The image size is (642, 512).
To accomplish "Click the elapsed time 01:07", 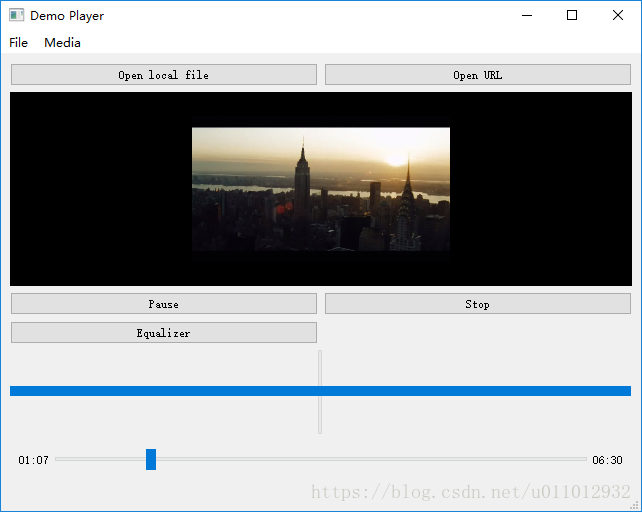I will [33, 460].
